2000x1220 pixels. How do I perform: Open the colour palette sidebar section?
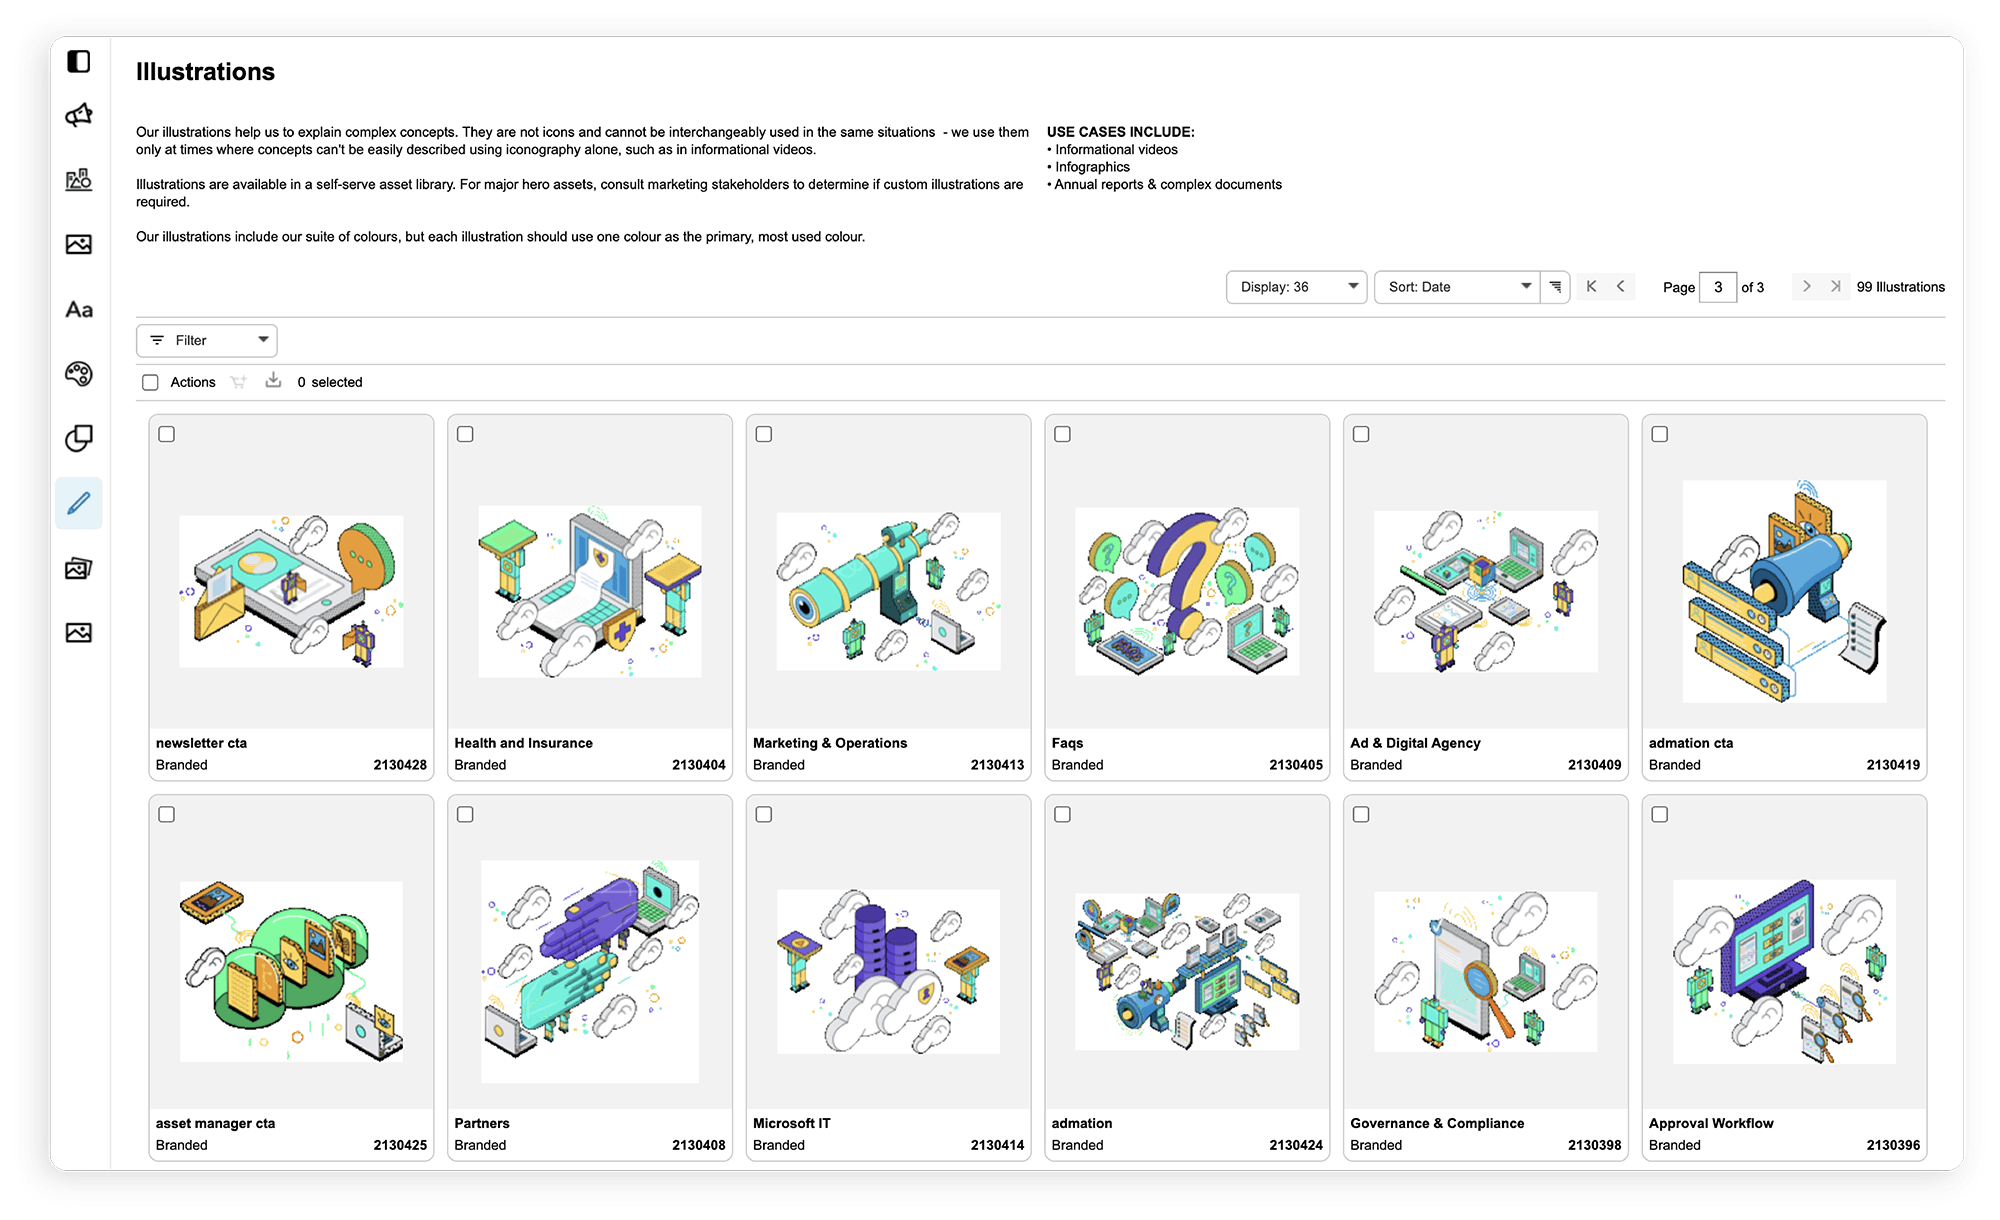click(79, 374)
